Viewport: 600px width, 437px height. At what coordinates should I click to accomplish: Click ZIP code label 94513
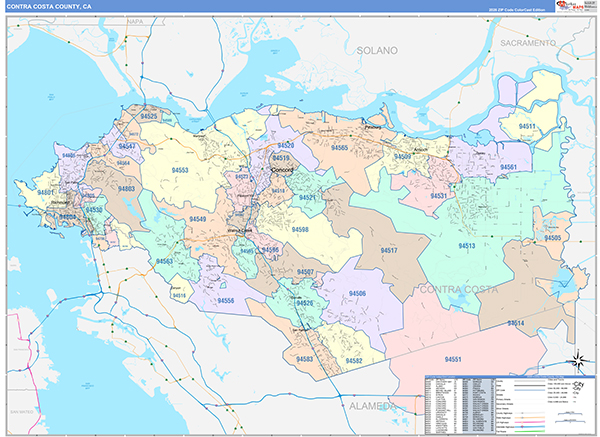click(x=467, y=246)
